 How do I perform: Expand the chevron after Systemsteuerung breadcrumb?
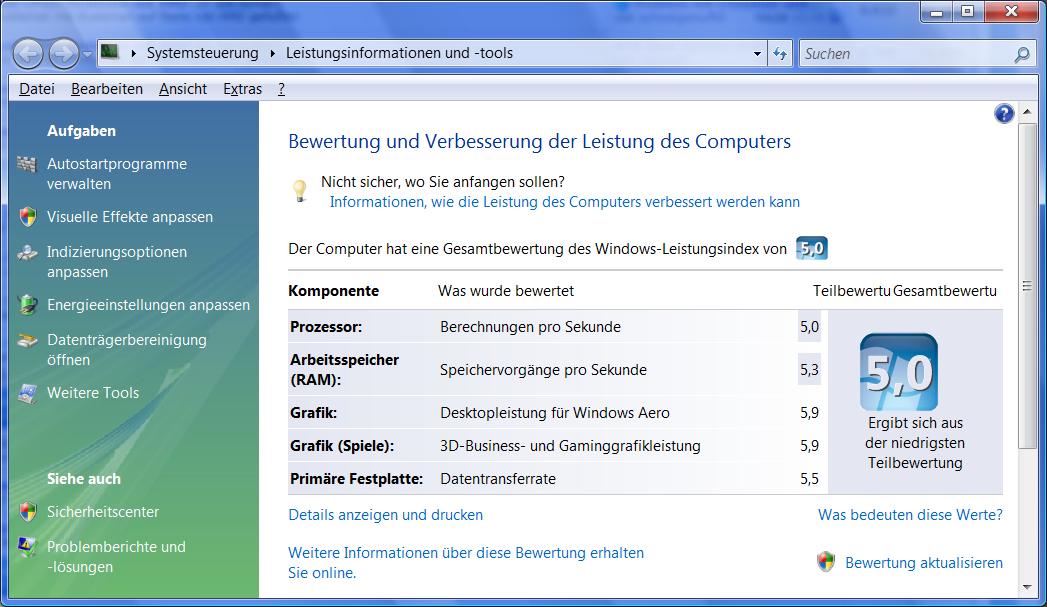click(272, 53)
